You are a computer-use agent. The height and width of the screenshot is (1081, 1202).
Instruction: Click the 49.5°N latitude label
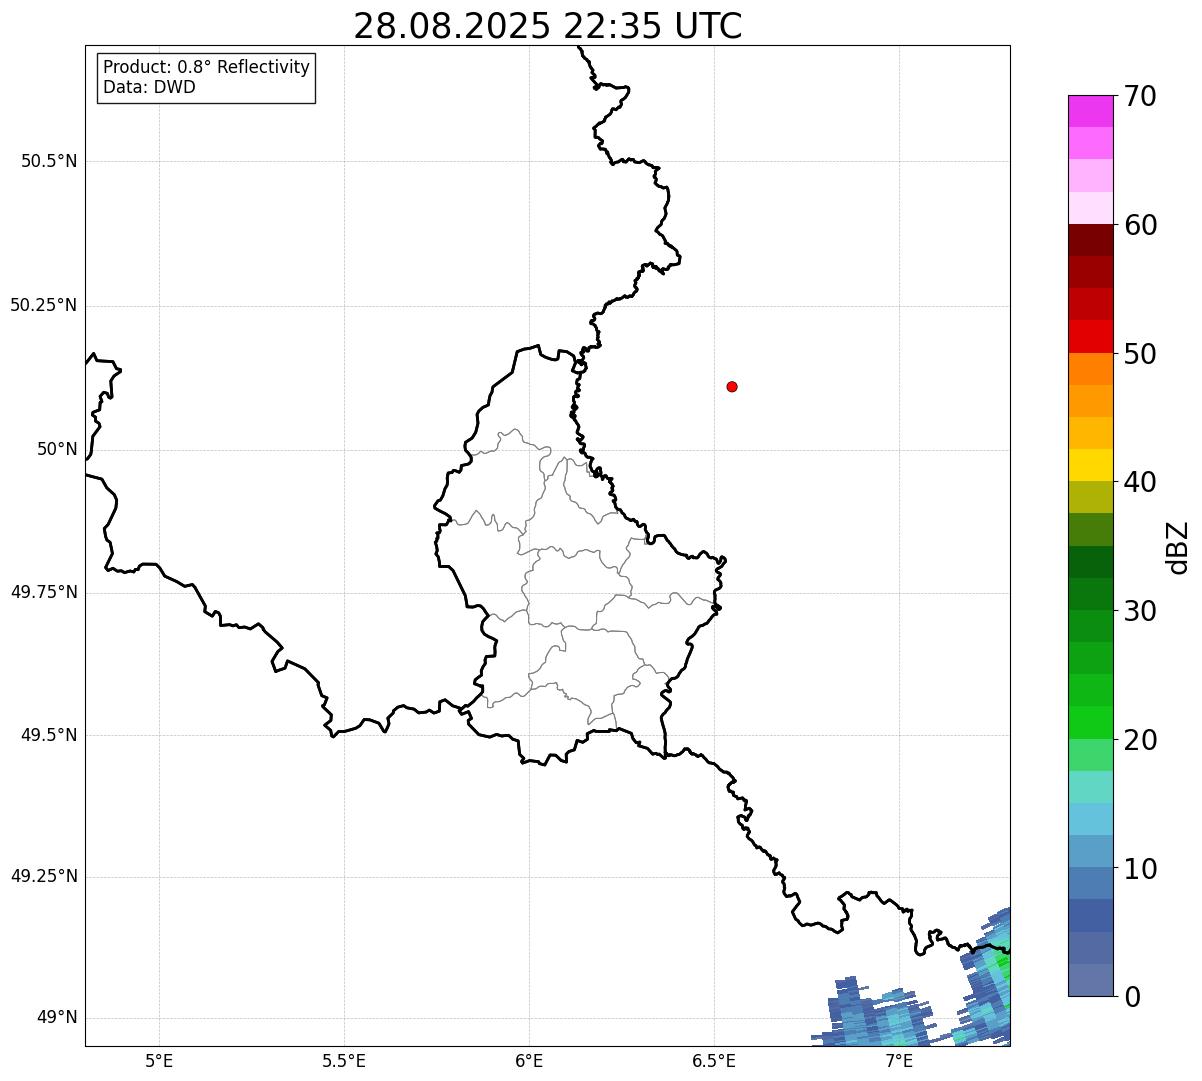click(49, 735)
